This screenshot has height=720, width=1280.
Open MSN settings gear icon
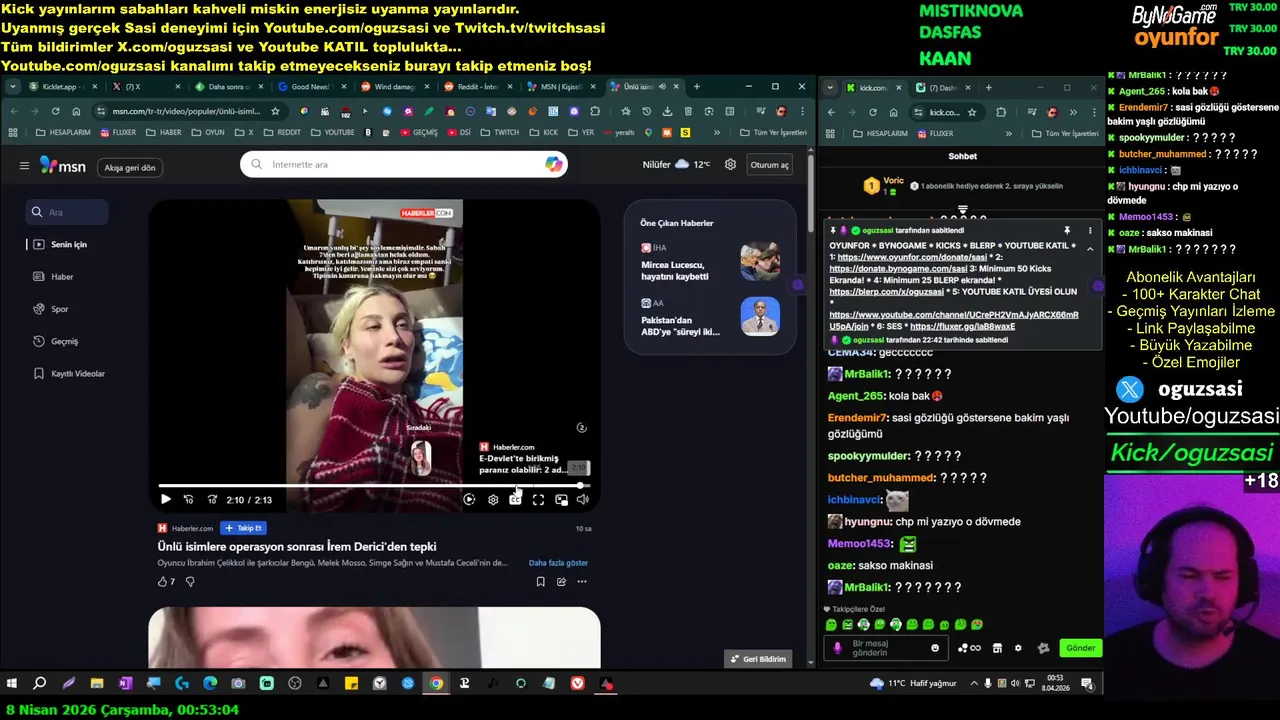(x=730, y=165)
